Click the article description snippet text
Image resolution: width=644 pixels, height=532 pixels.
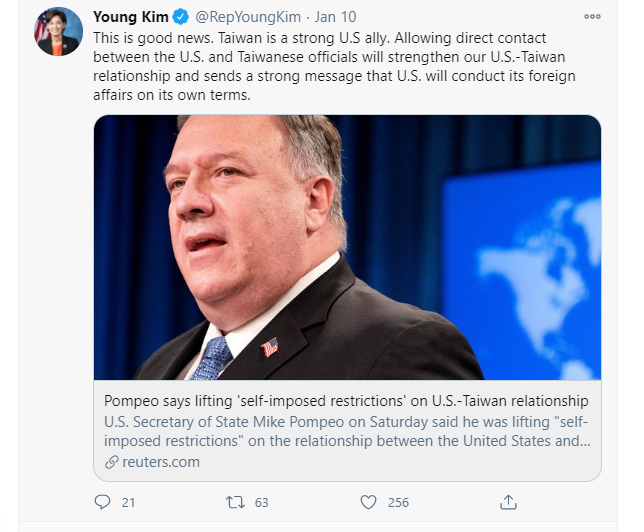click(x=347, y=431)
